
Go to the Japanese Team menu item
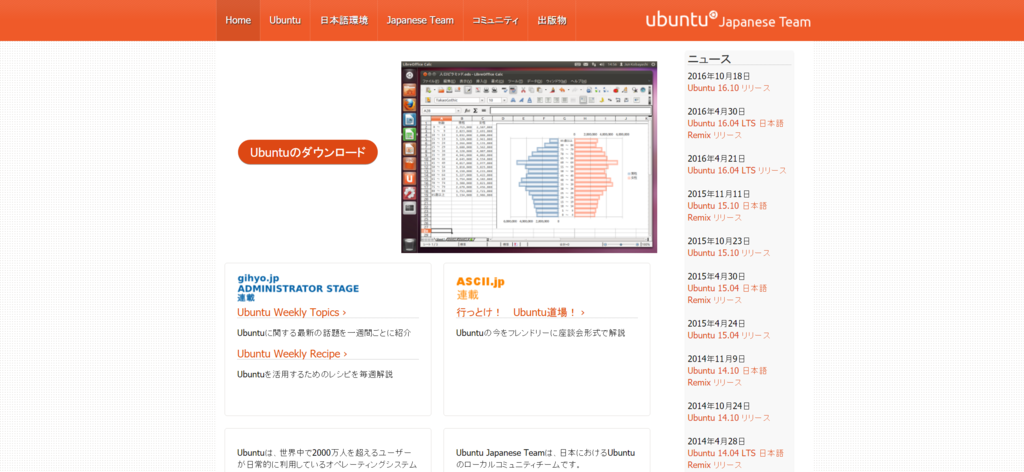click(420, 20)
